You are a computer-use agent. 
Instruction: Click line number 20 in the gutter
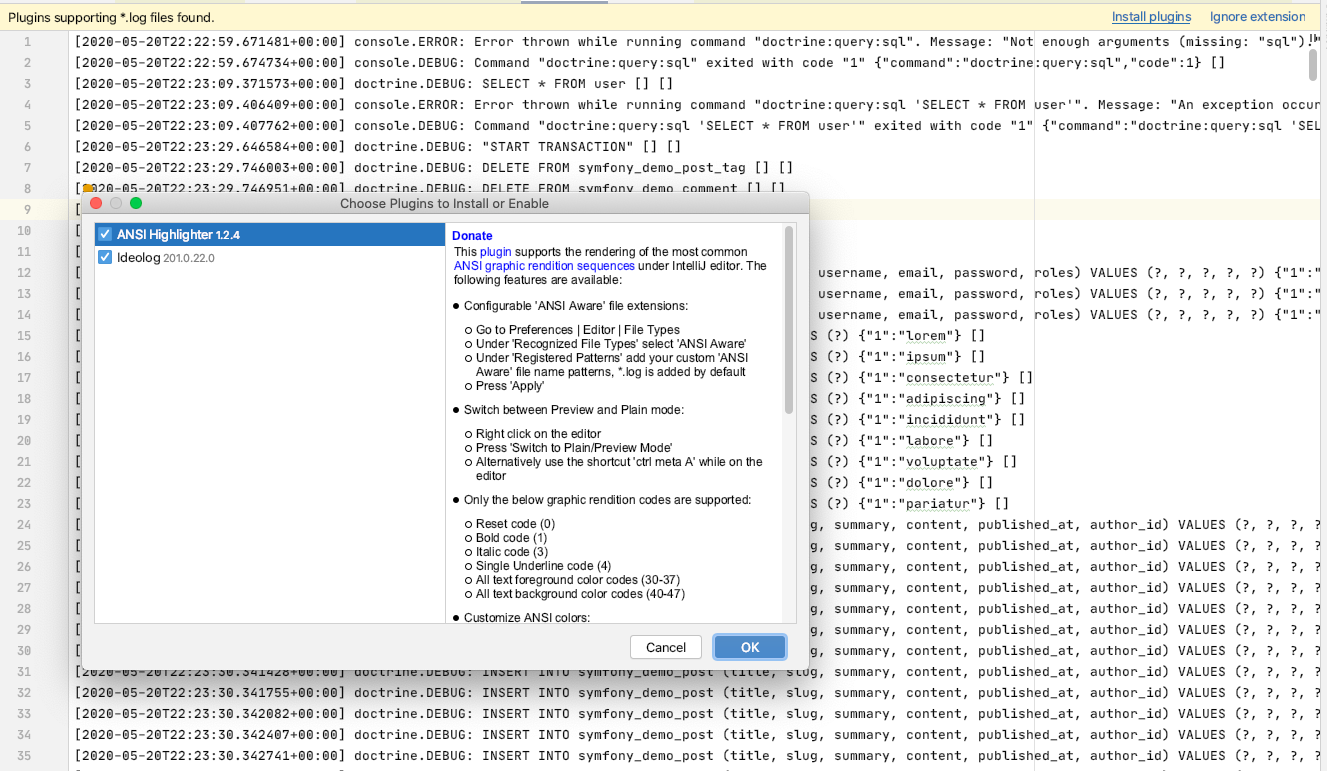click(23, 441)
